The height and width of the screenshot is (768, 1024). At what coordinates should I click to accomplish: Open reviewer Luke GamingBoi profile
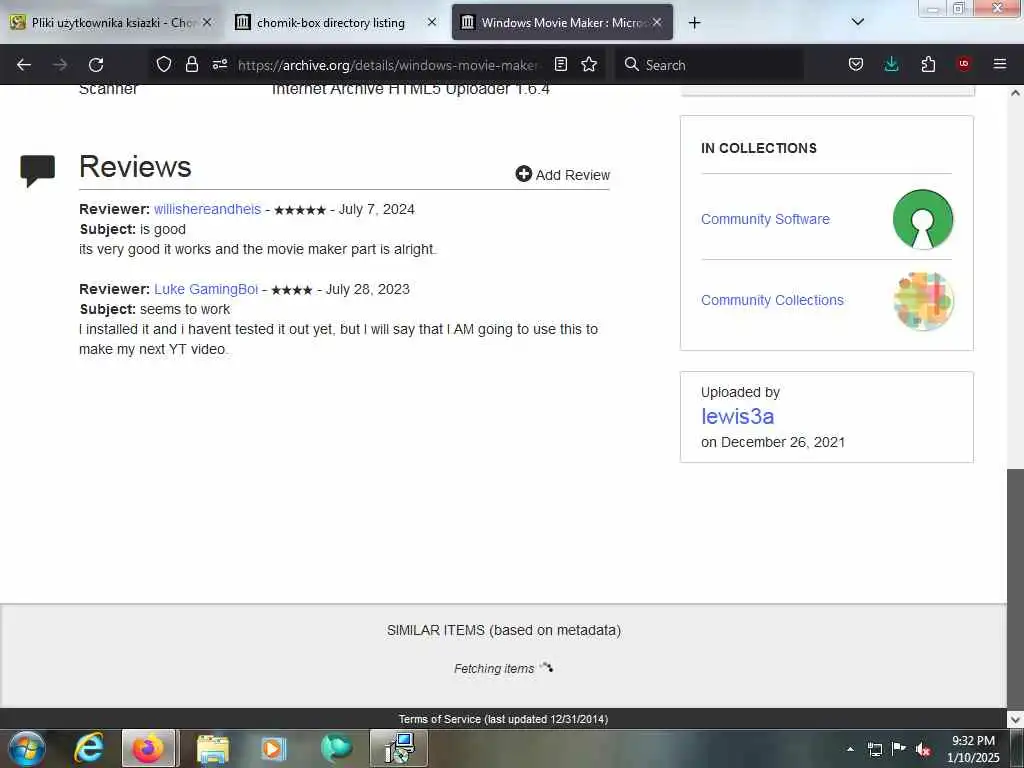pyautogui.click(x=206, y=289)
